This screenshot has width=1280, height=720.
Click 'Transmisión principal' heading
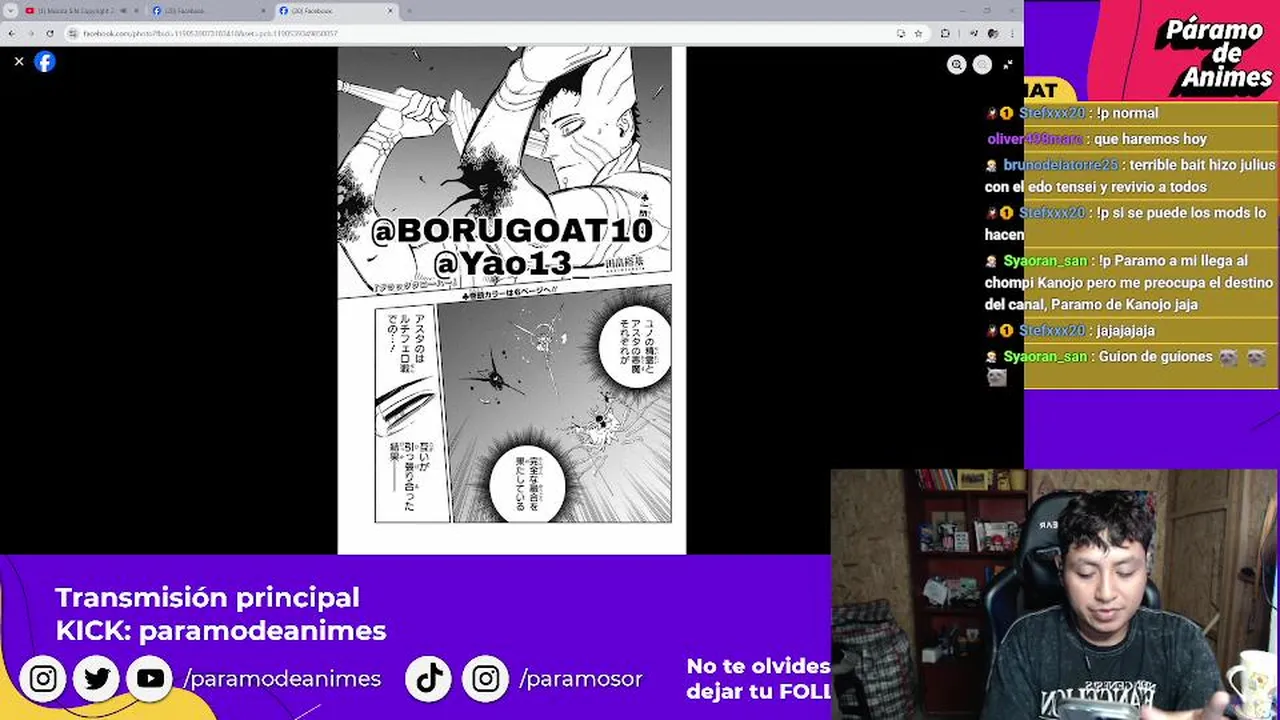(x=207, y=597)
